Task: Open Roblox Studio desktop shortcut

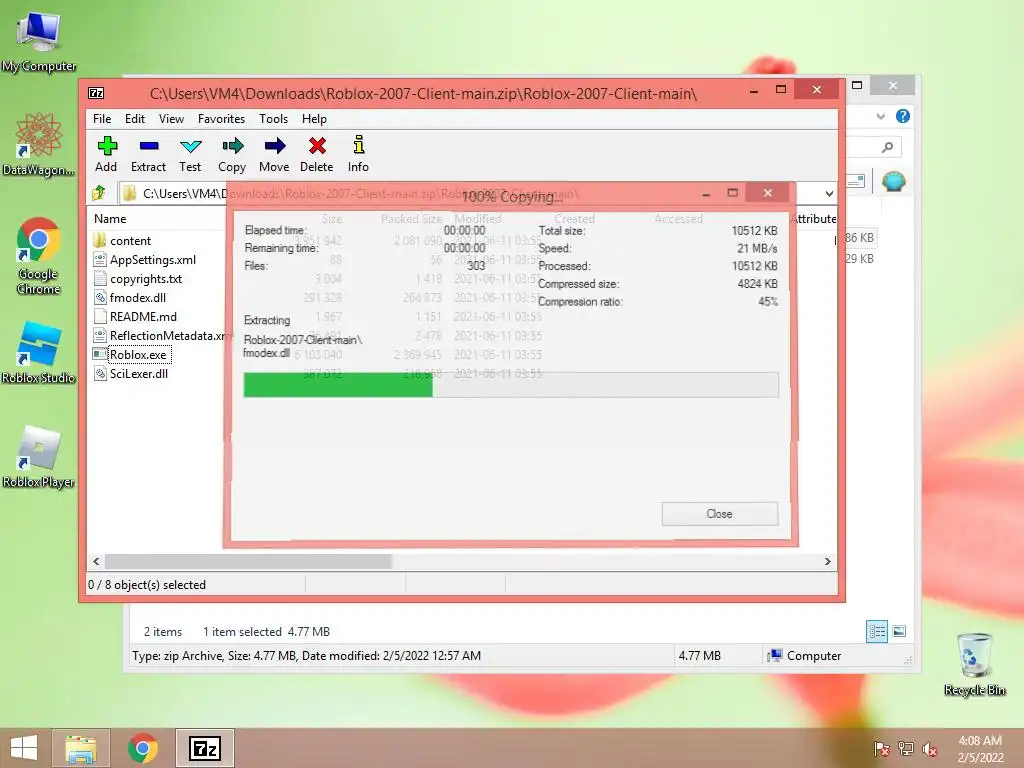Action: tap(39, 353)
